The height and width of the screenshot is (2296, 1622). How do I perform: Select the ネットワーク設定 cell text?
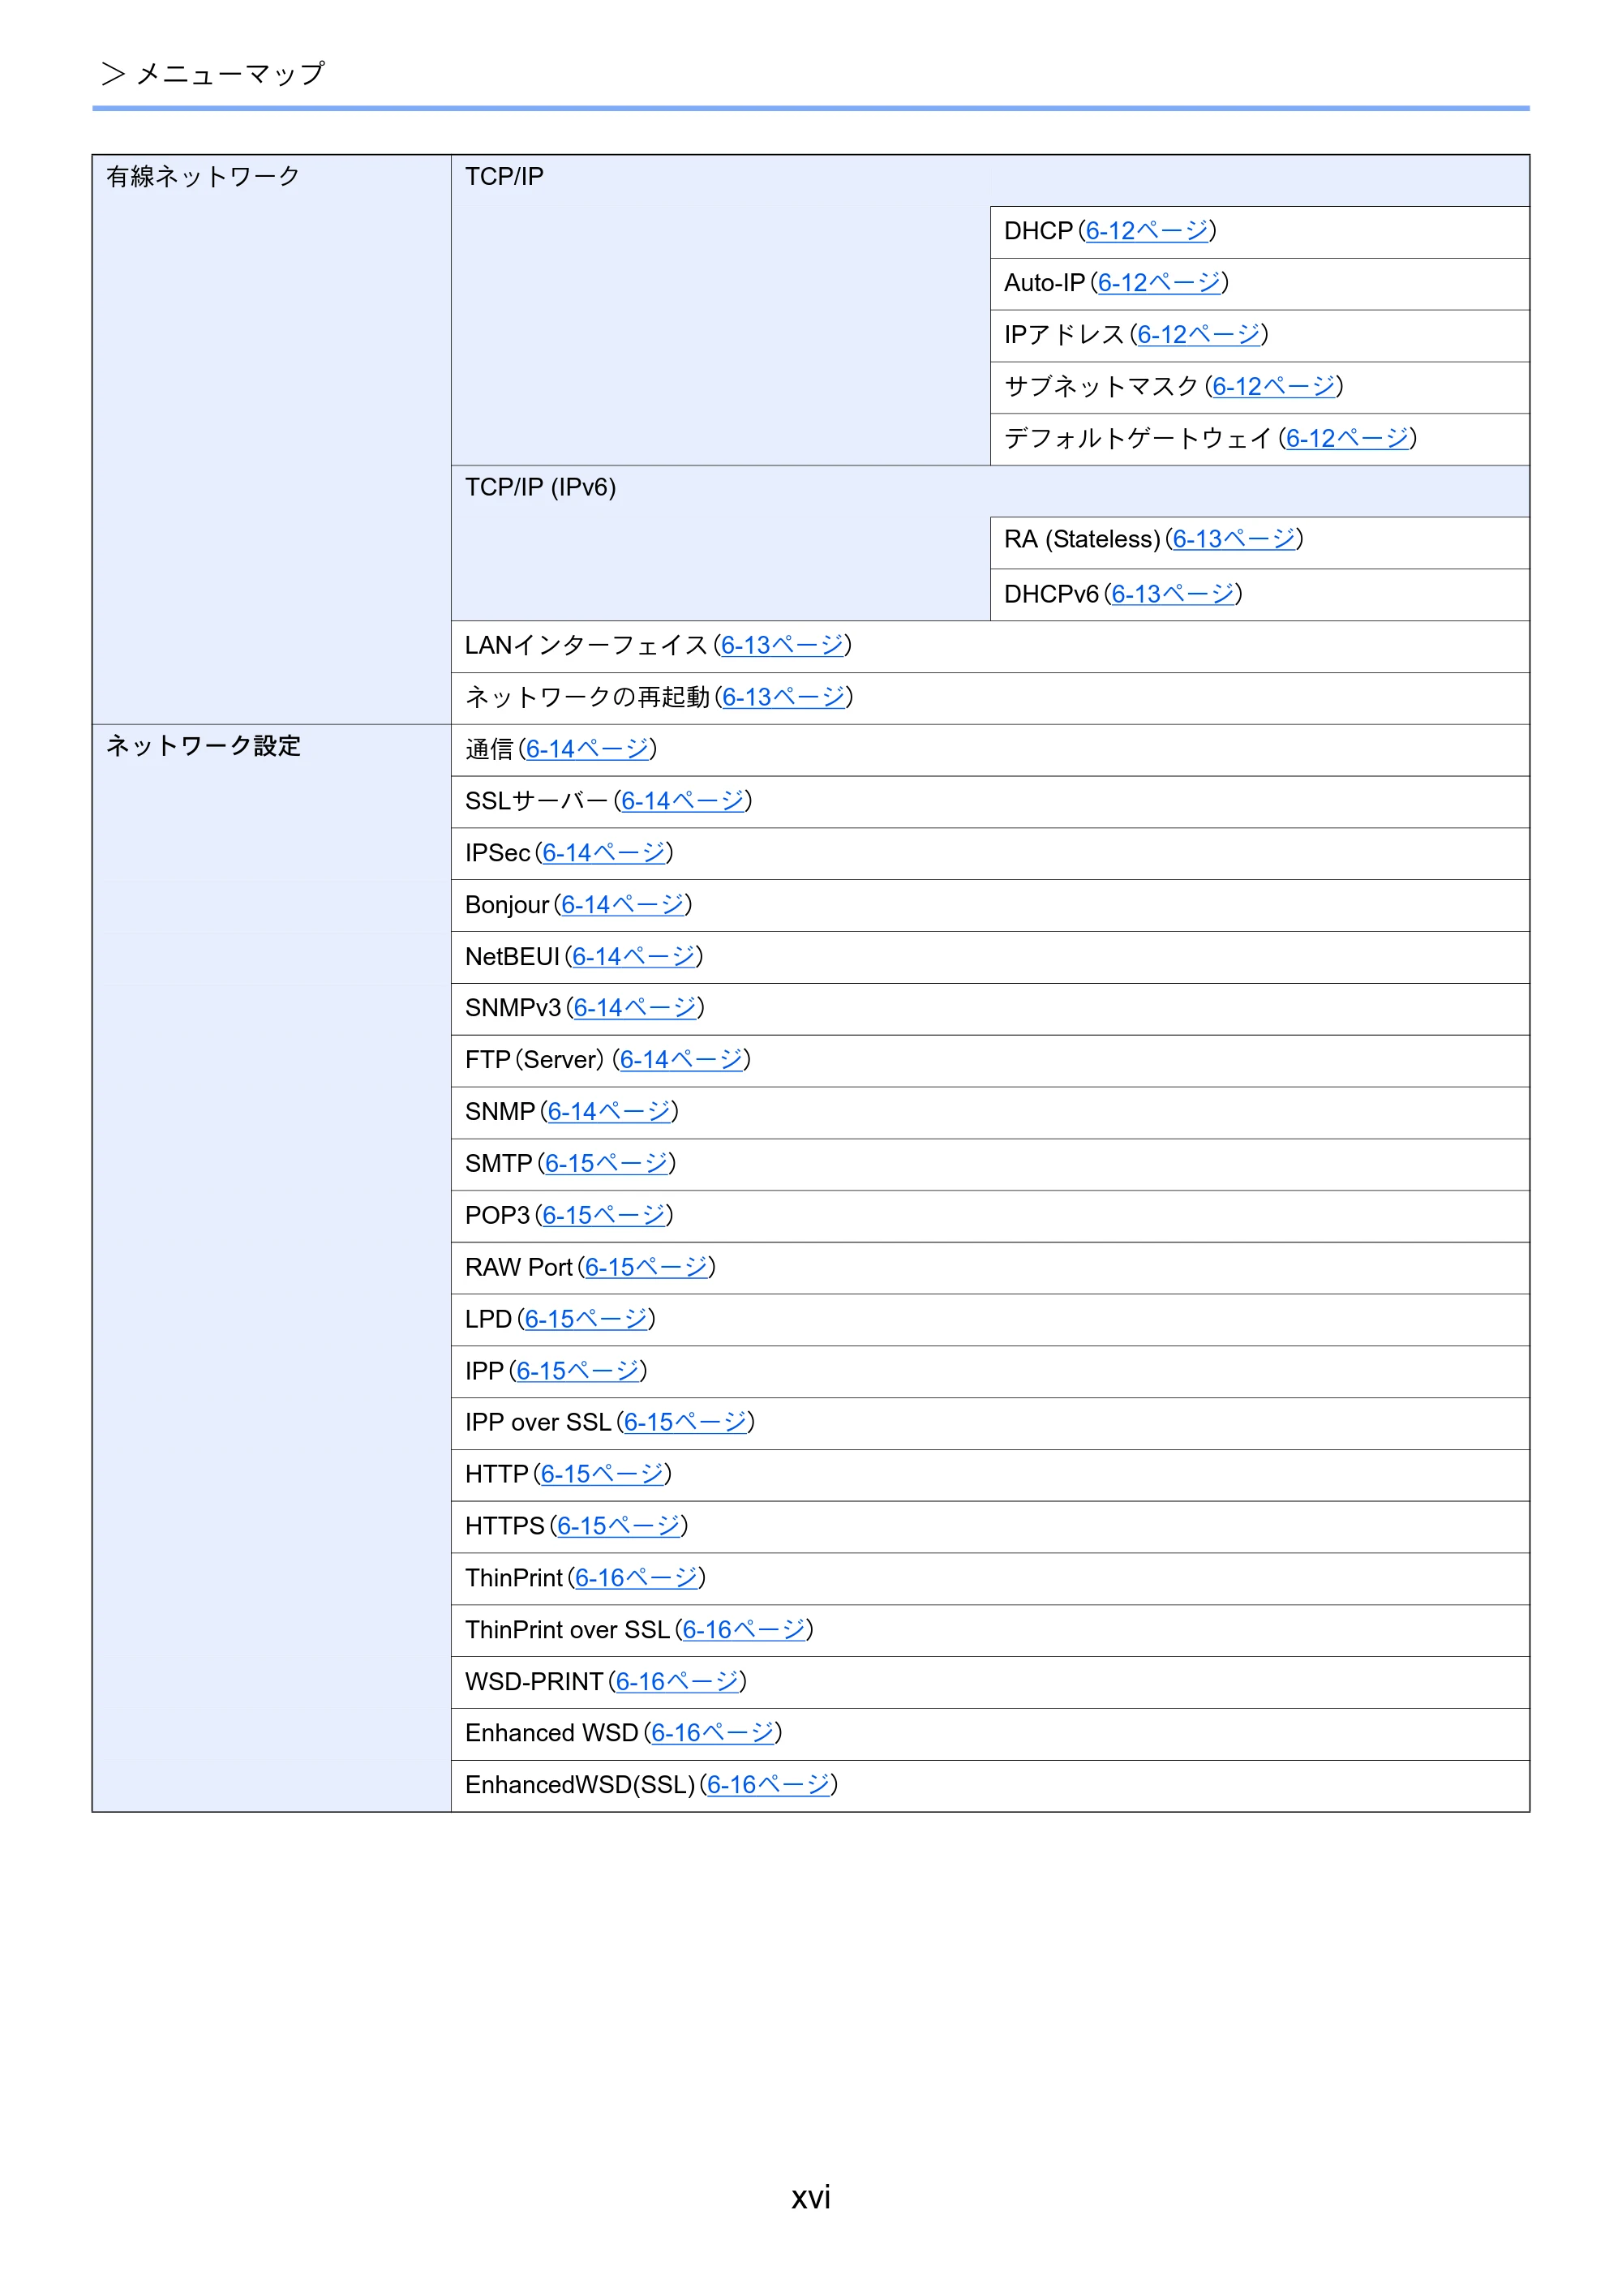tap(204, 747)
